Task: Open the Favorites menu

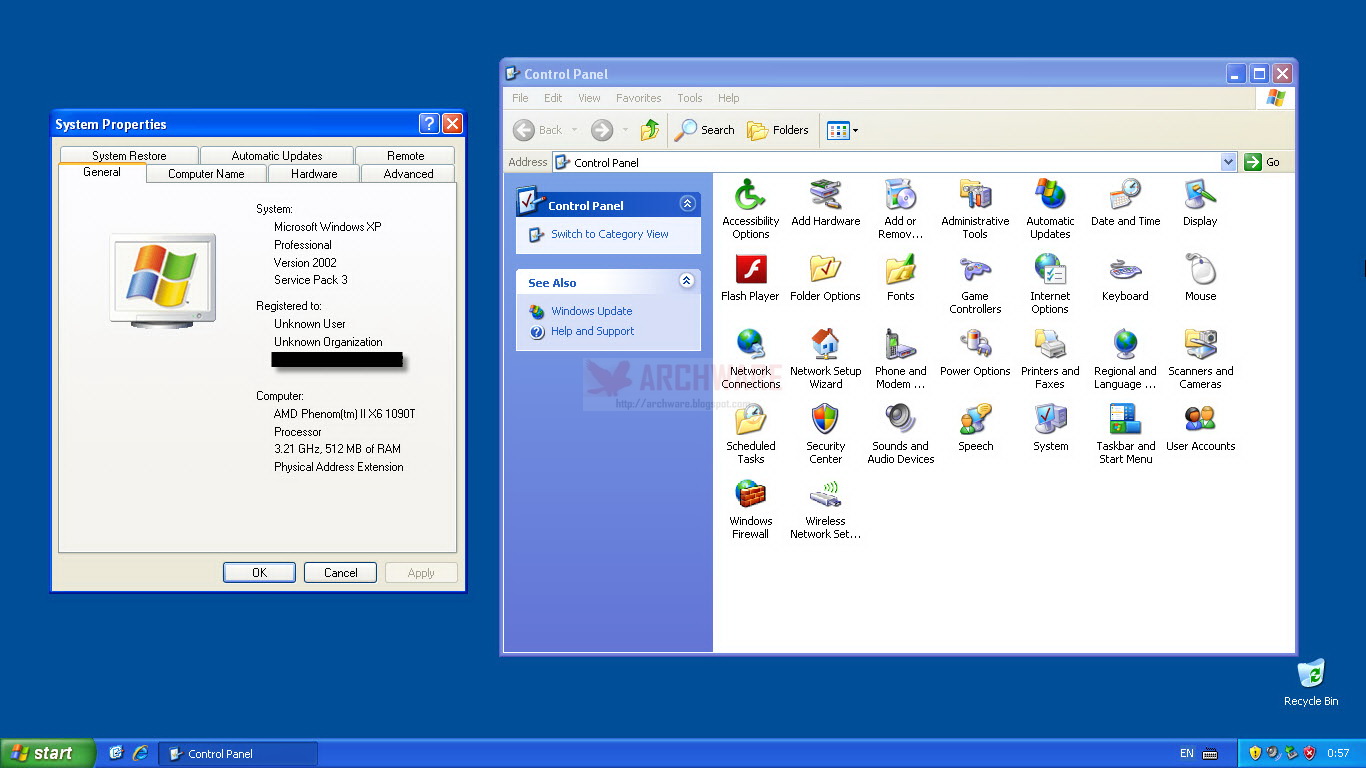Action: 638,98
